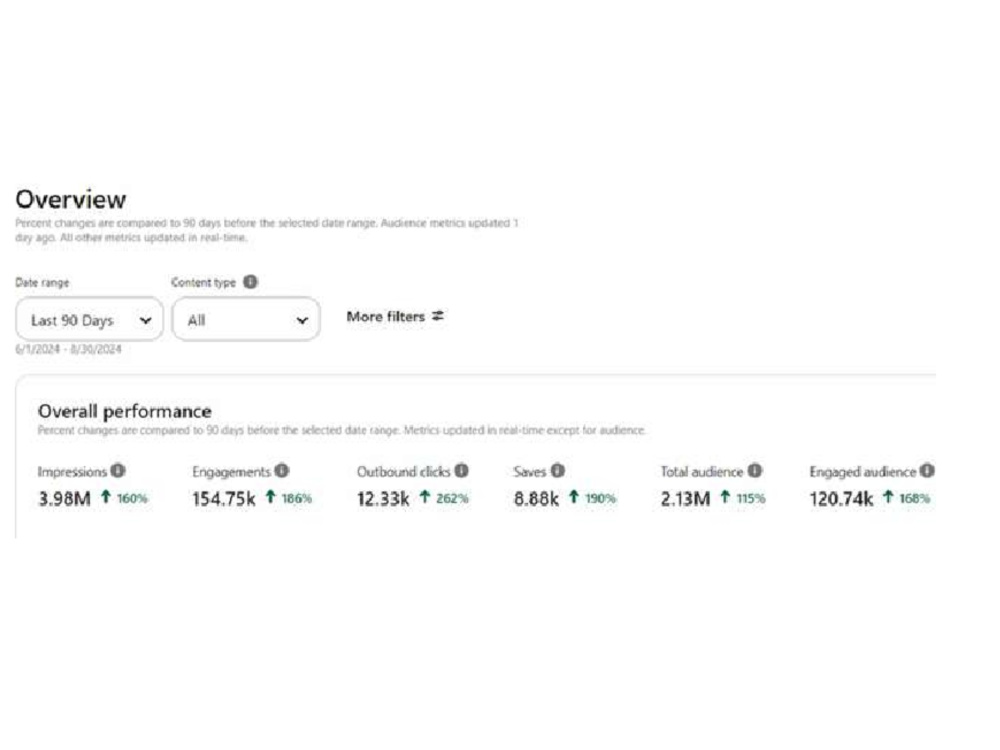Screen dimensions: 1000x750
Task: Open the Last 90 Days date range dropdown
Action: 89,319
